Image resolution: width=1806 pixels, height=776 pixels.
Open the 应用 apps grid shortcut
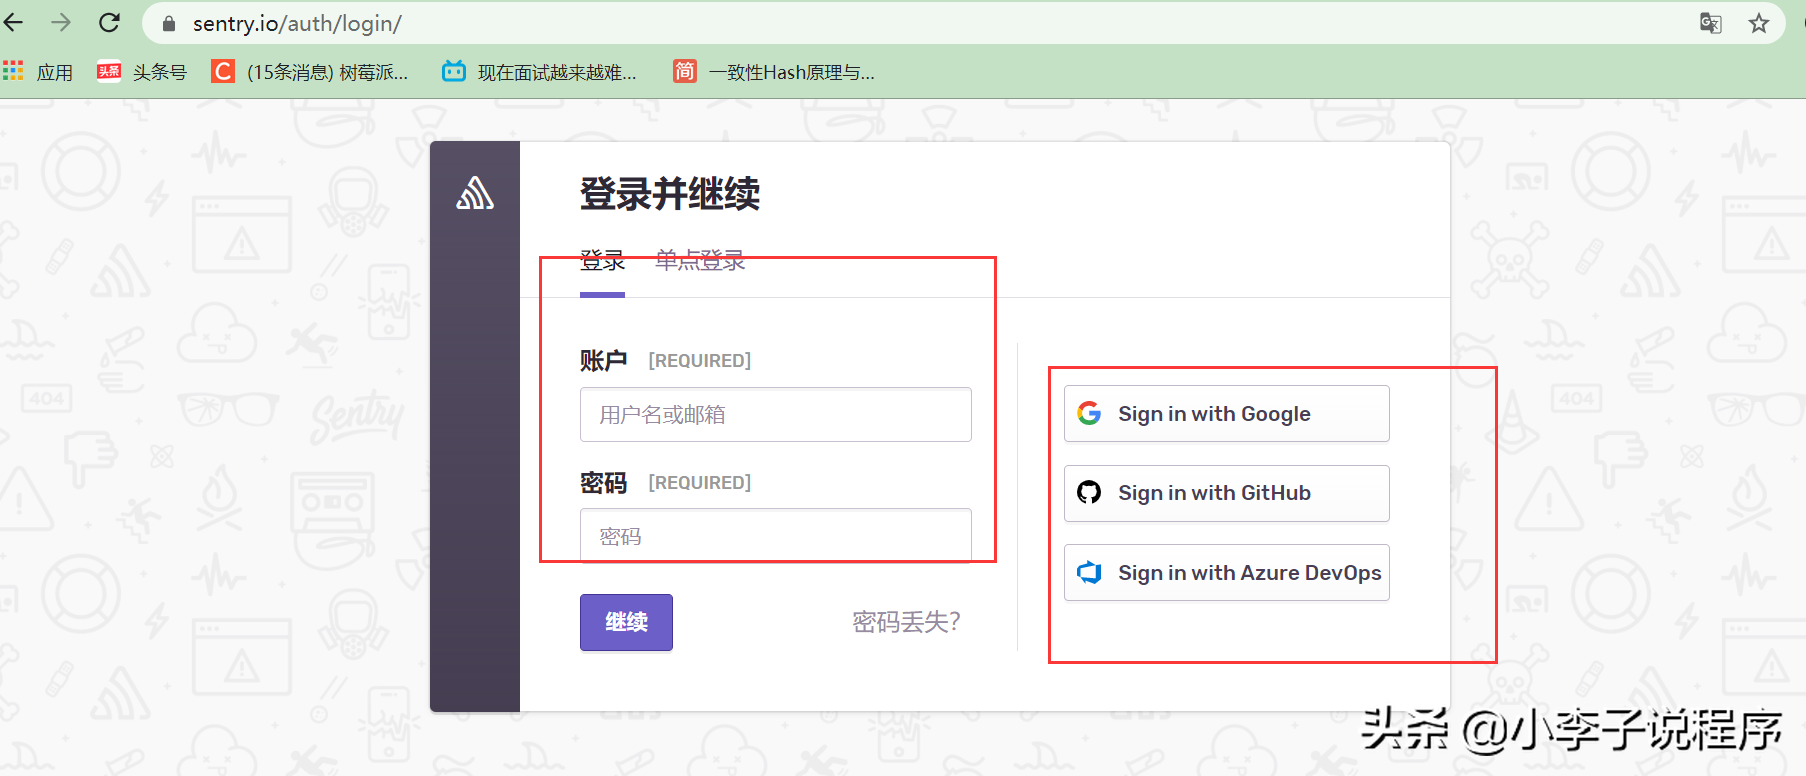tap(38, 72)
